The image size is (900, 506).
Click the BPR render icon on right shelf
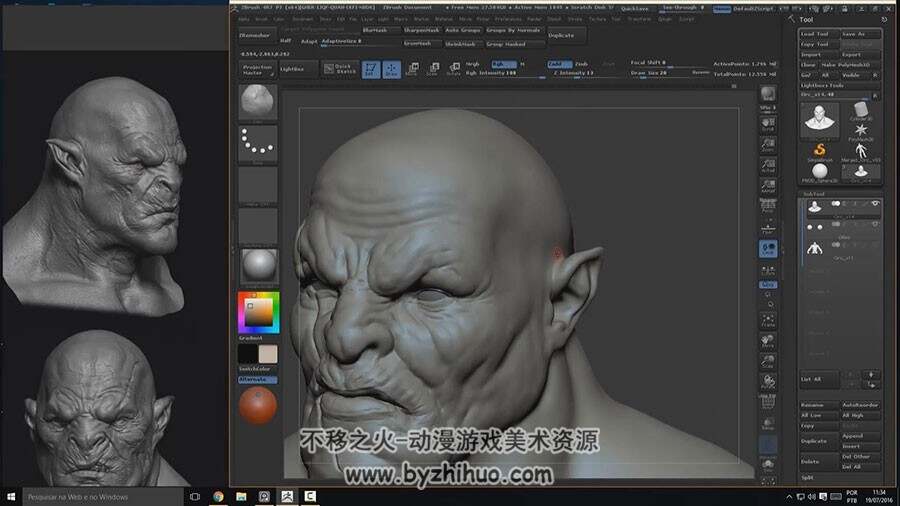coord(768,94)
